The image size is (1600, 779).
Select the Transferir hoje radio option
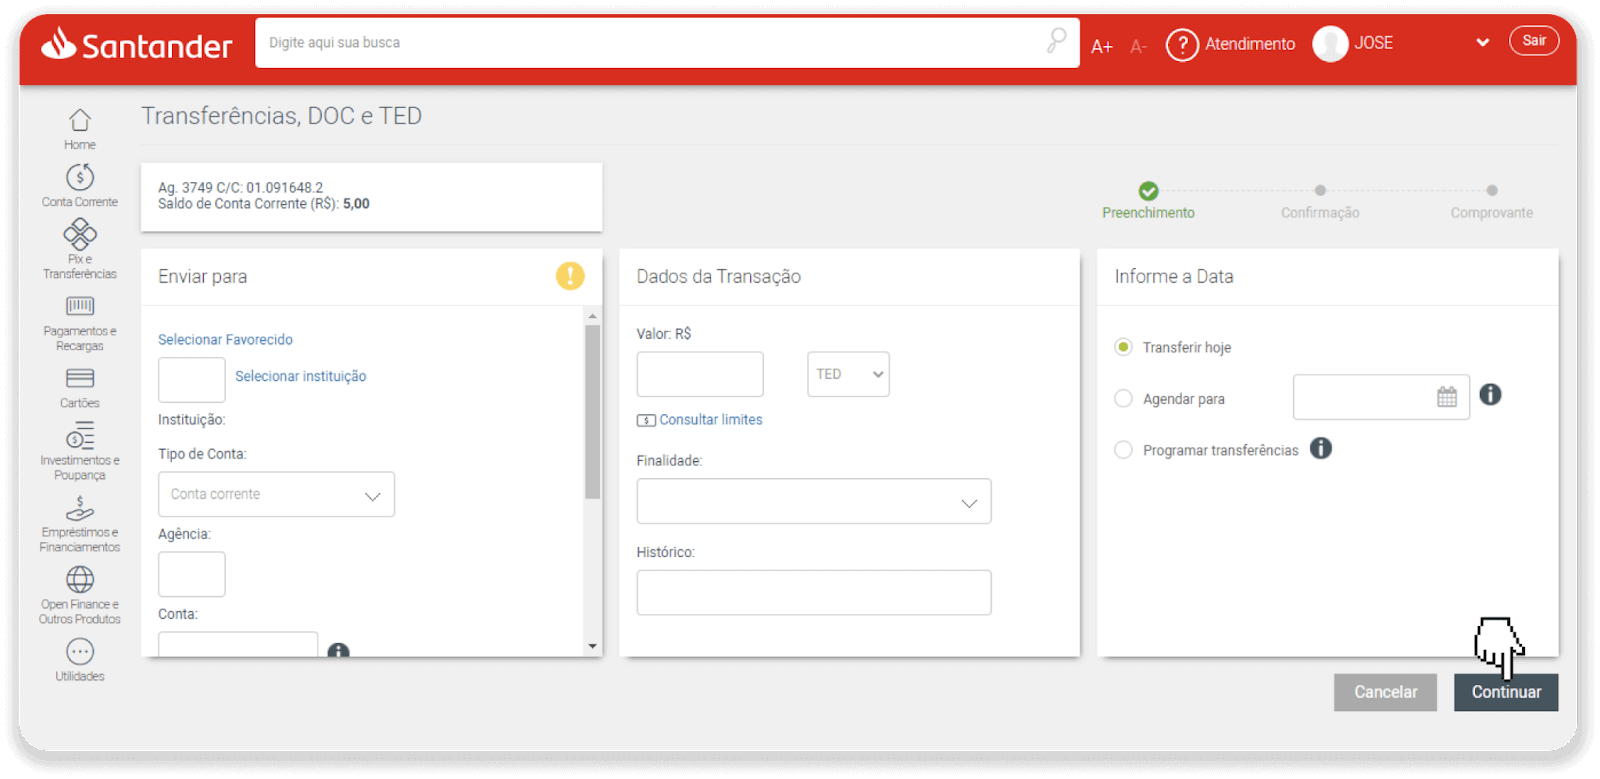tap(1123, 347)
